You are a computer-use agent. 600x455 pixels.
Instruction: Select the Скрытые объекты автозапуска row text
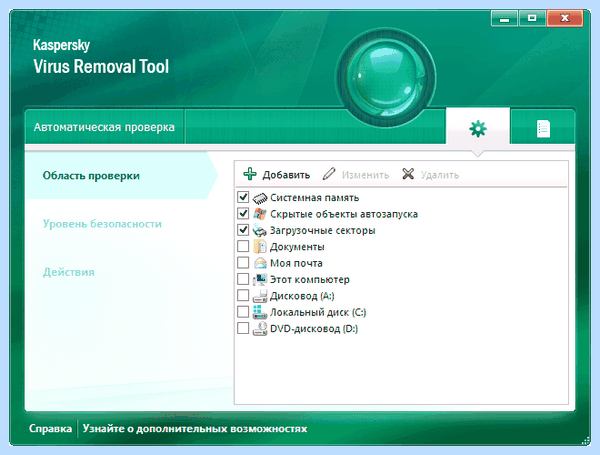344,214
